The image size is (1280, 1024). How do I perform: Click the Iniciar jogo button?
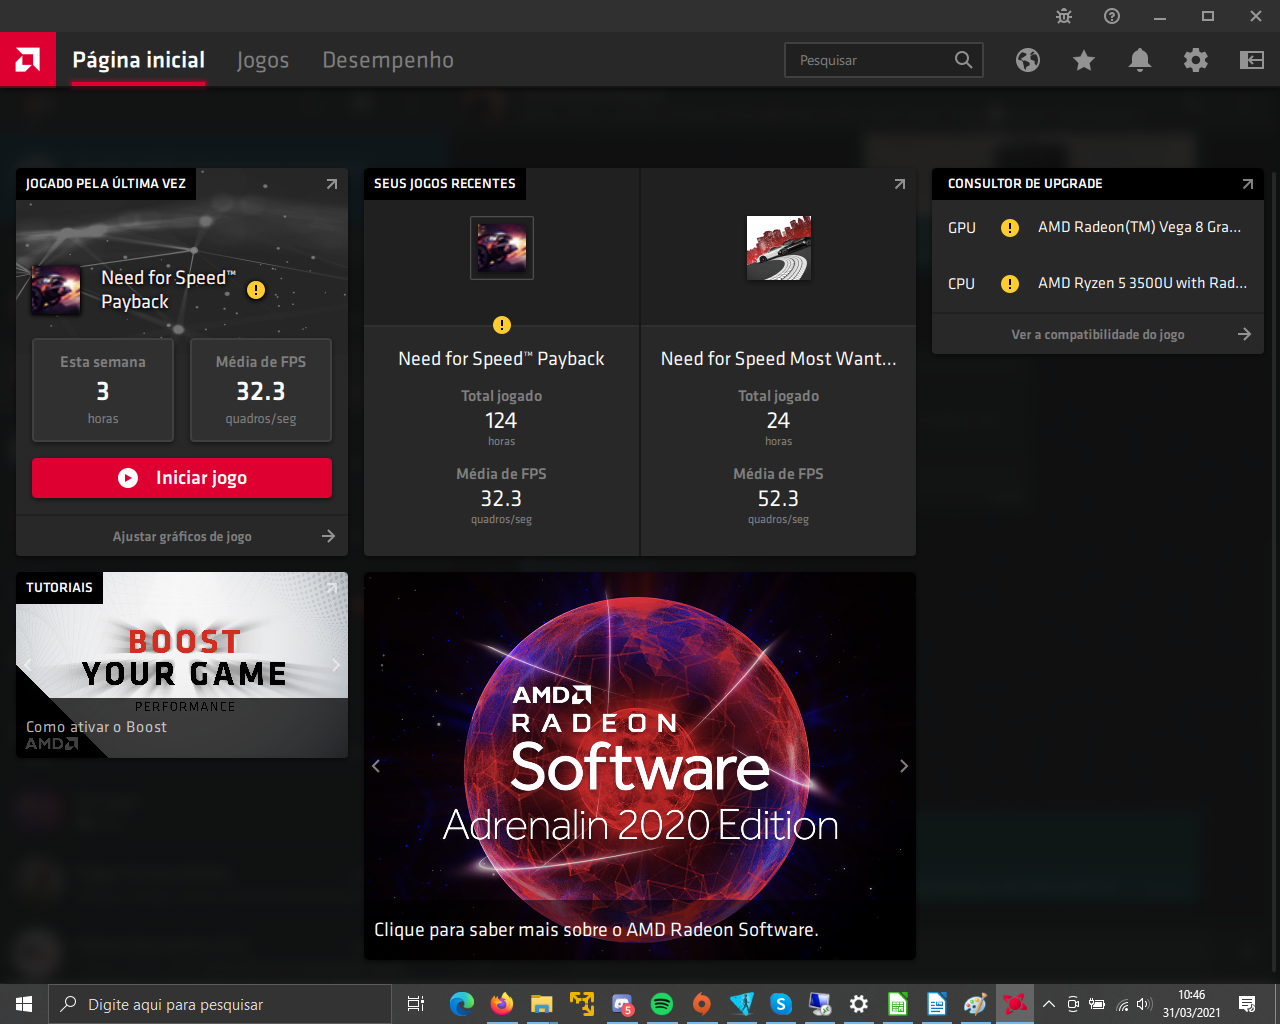pos(182,478)
